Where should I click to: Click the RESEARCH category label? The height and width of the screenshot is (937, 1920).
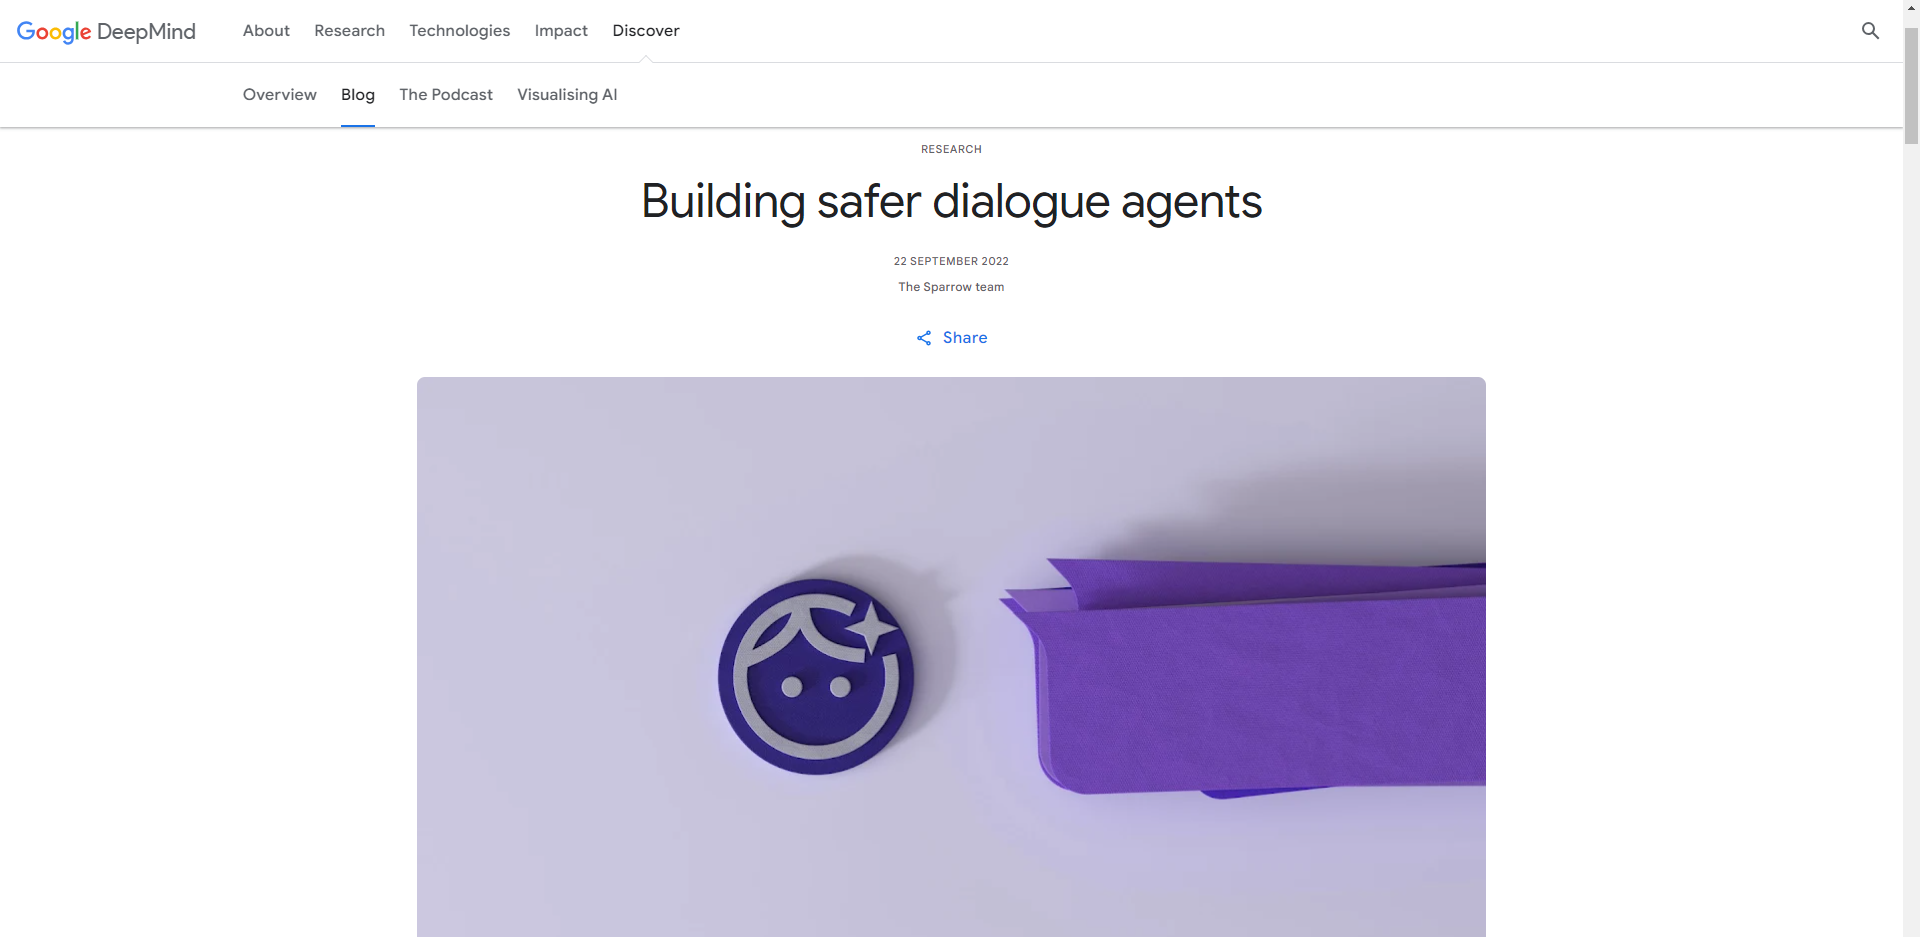point(951,149)
